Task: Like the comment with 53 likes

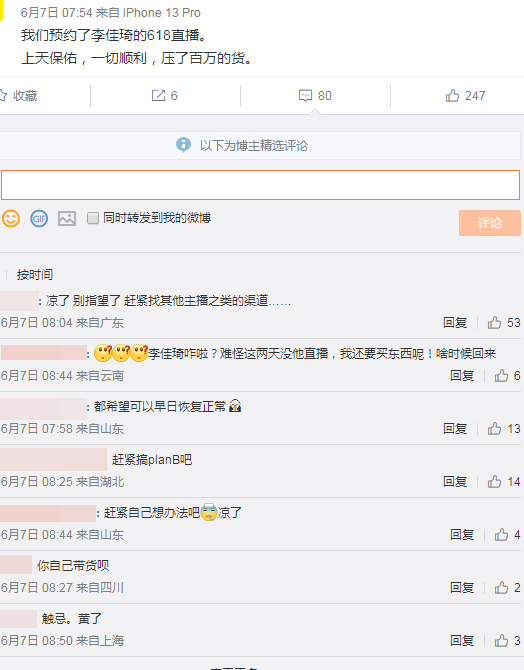Action: (x=495, y=323)
